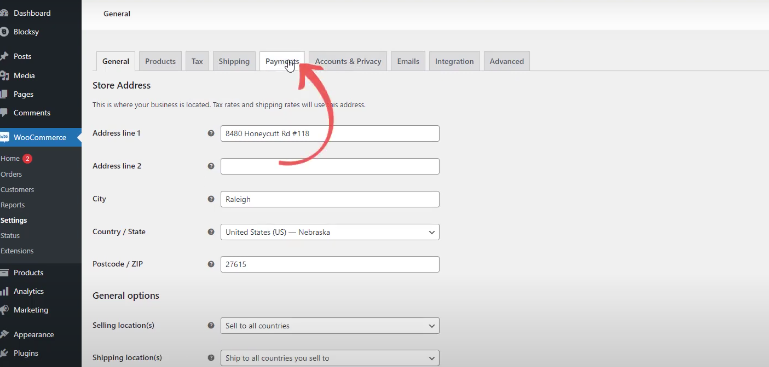
Task: Click the Address line 2 input field
Action: coord(330,166)
